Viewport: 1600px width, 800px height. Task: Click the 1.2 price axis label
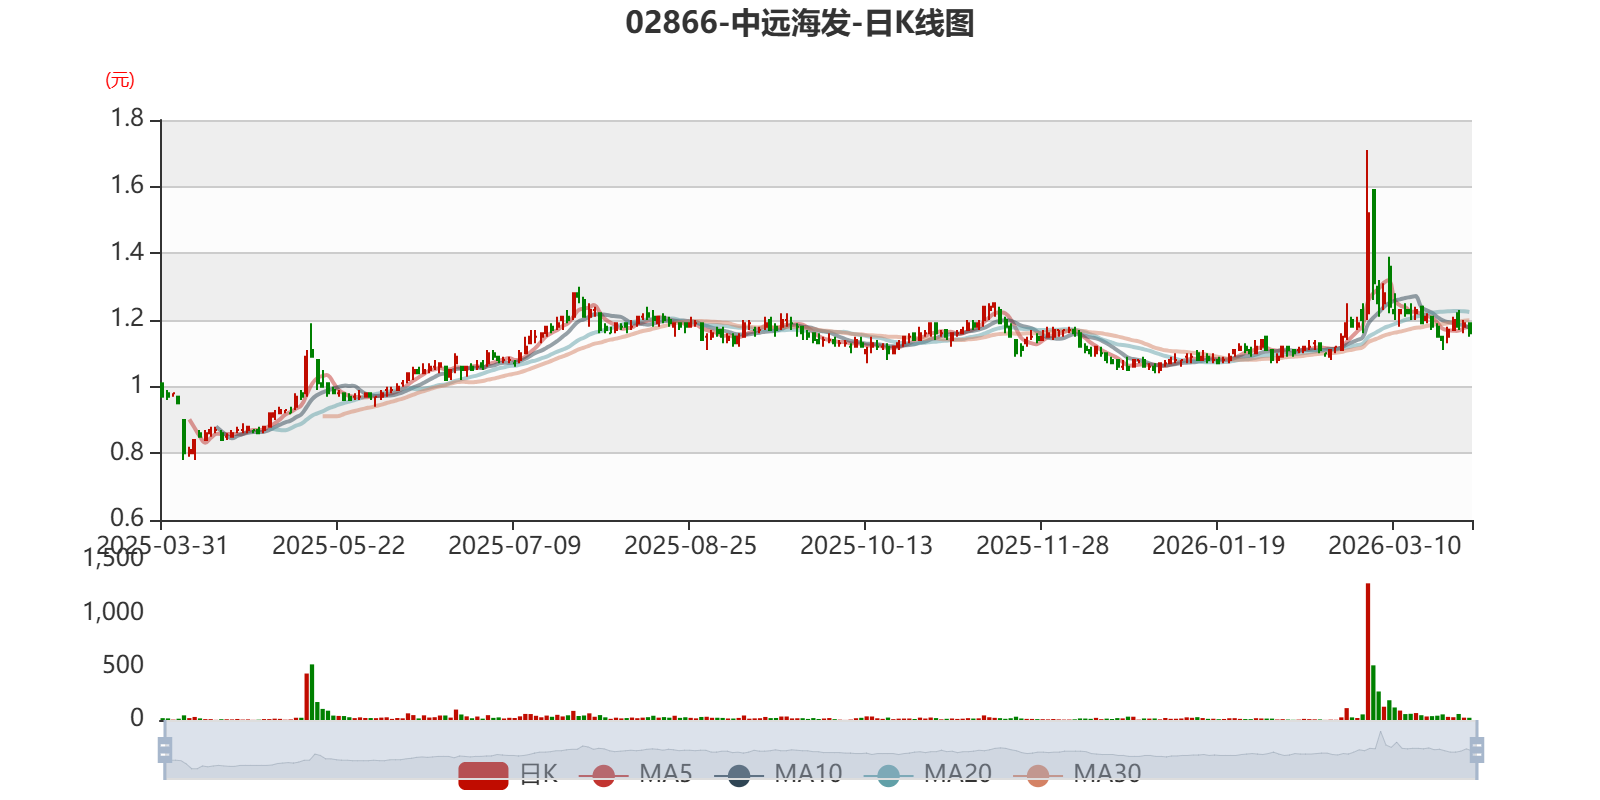coord(127,319)
